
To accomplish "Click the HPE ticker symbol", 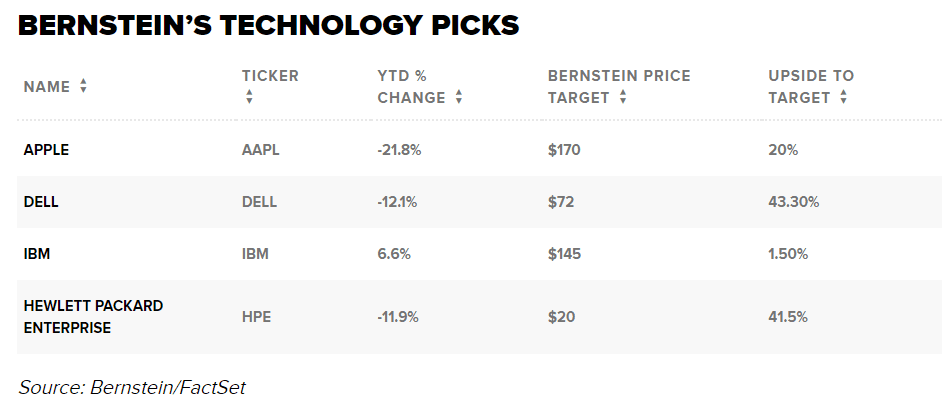I will 256,317.
